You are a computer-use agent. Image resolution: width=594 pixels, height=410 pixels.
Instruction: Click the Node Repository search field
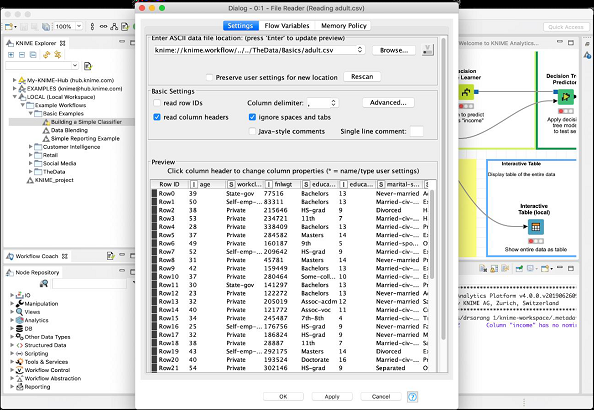[x=89, y=283]
